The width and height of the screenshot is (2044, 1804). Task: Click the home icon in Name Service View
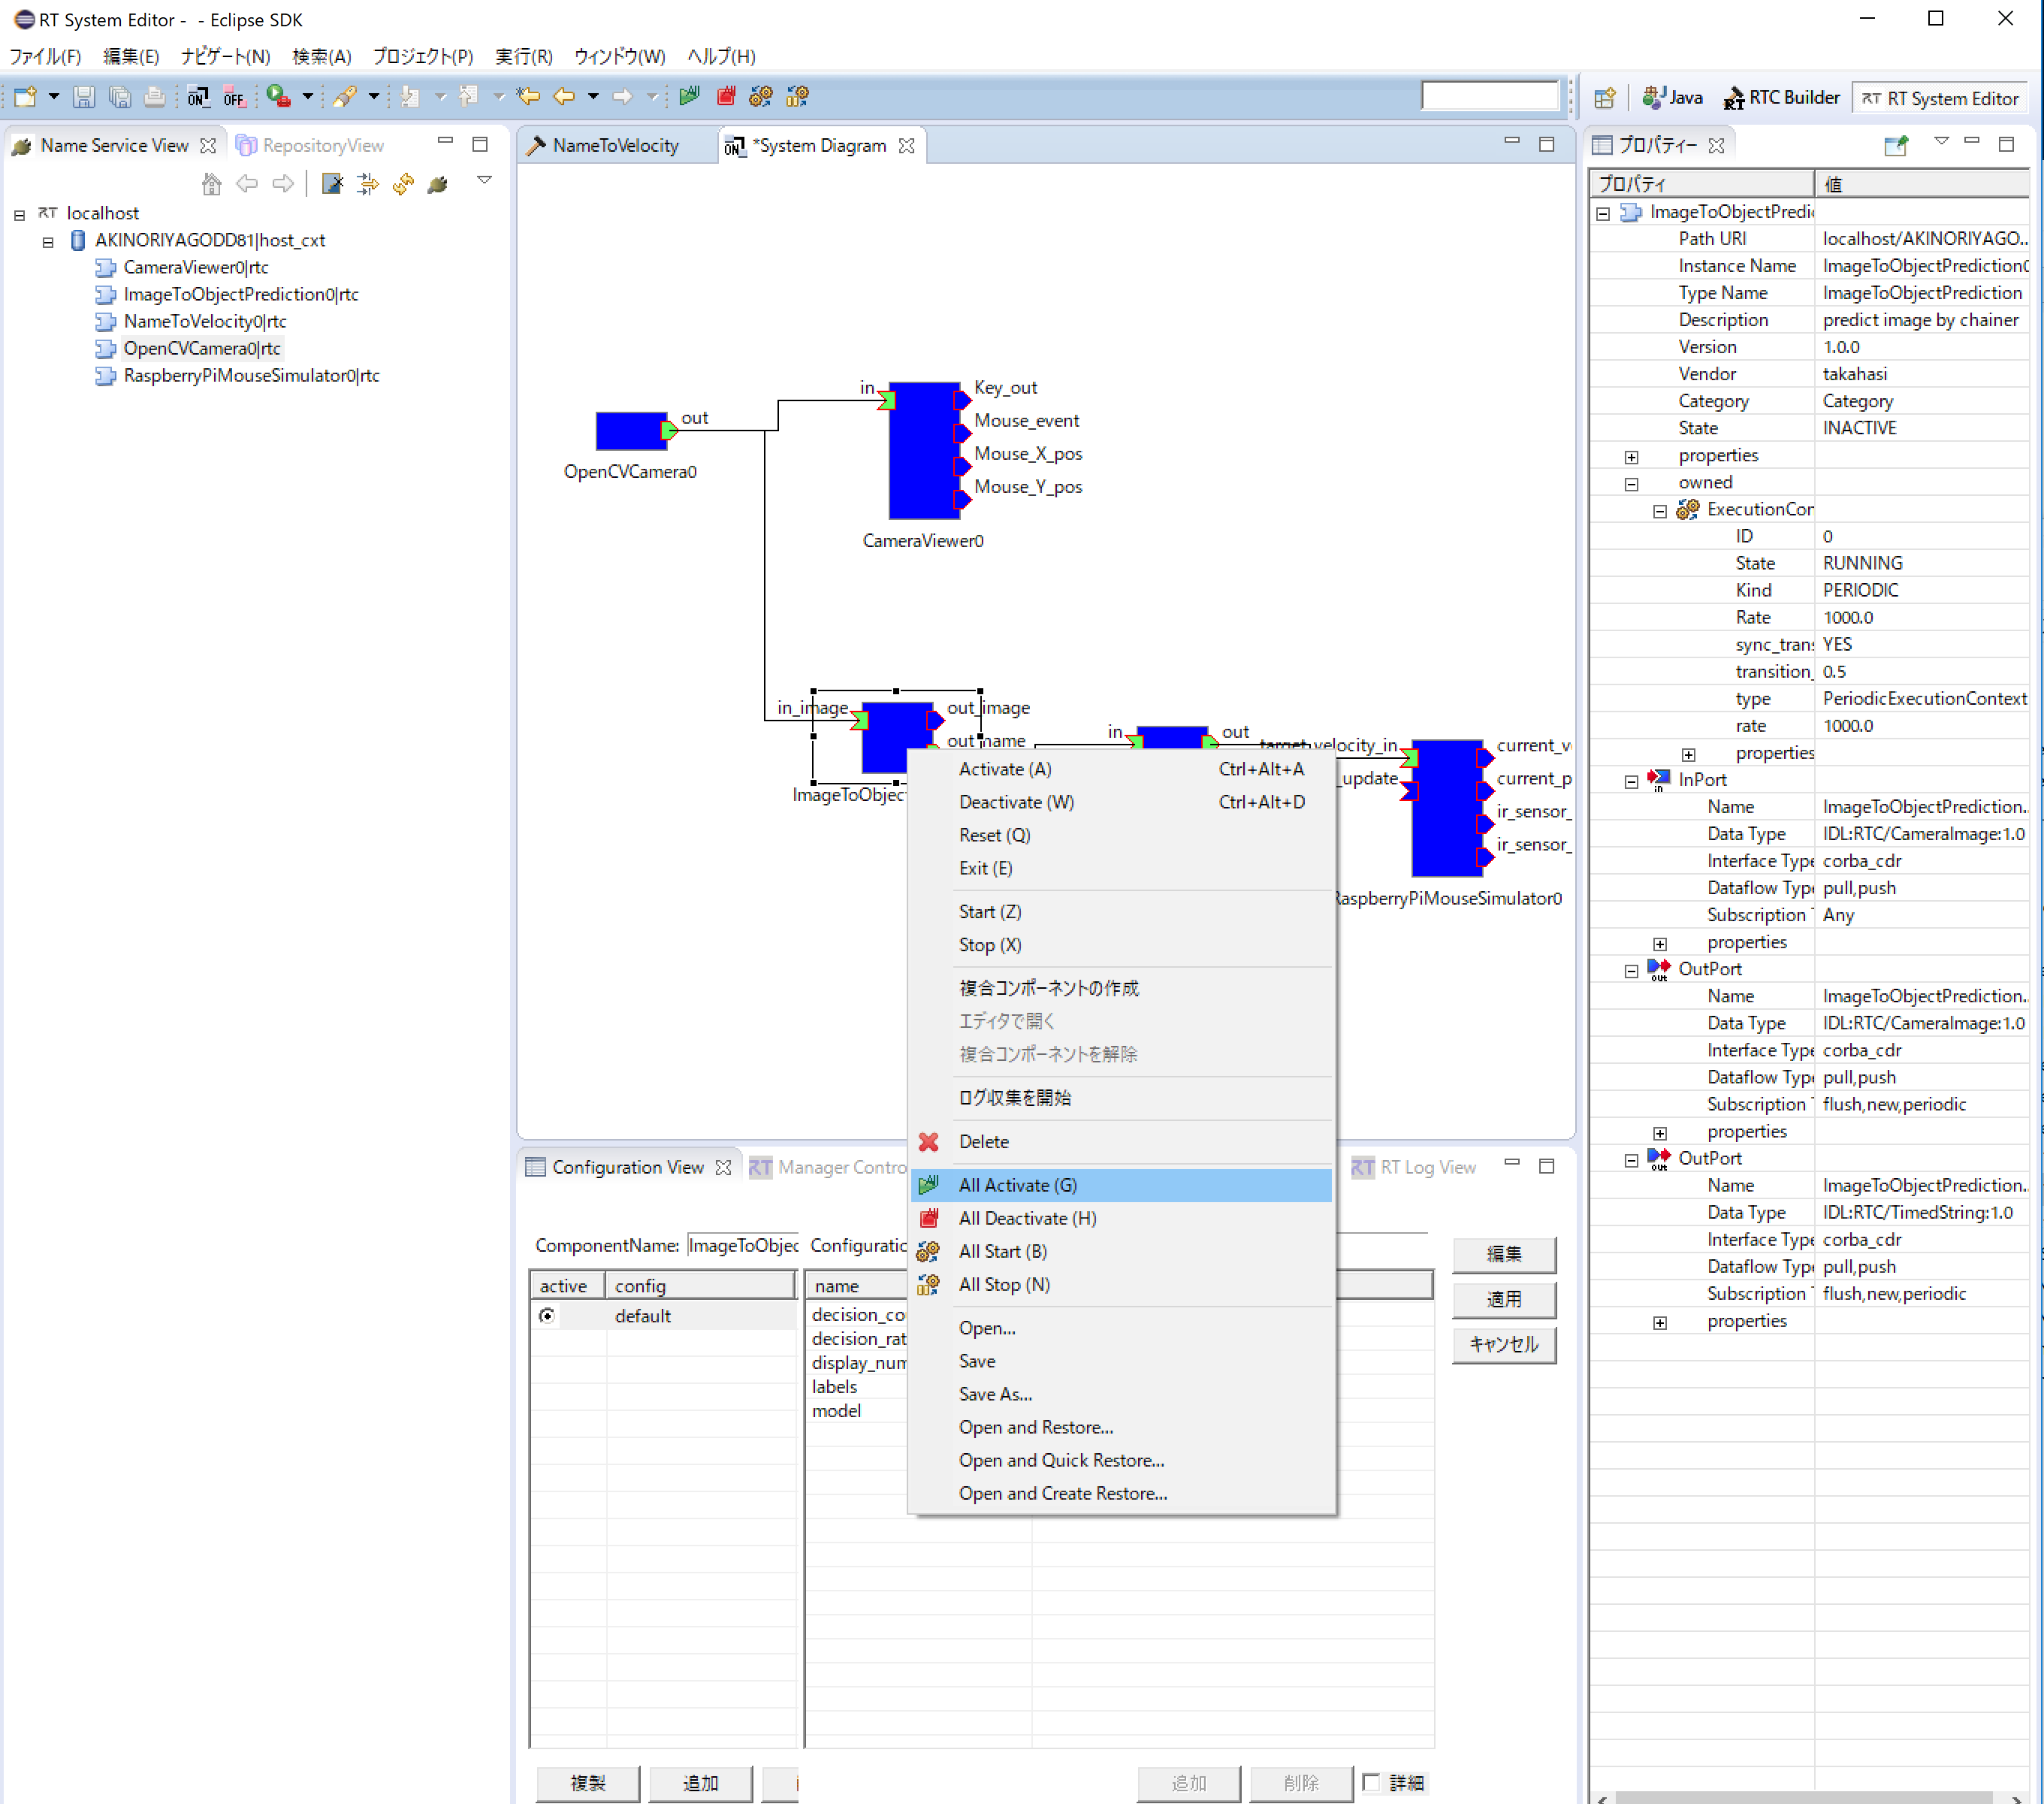pyautogui.click(x=211, y=184)
